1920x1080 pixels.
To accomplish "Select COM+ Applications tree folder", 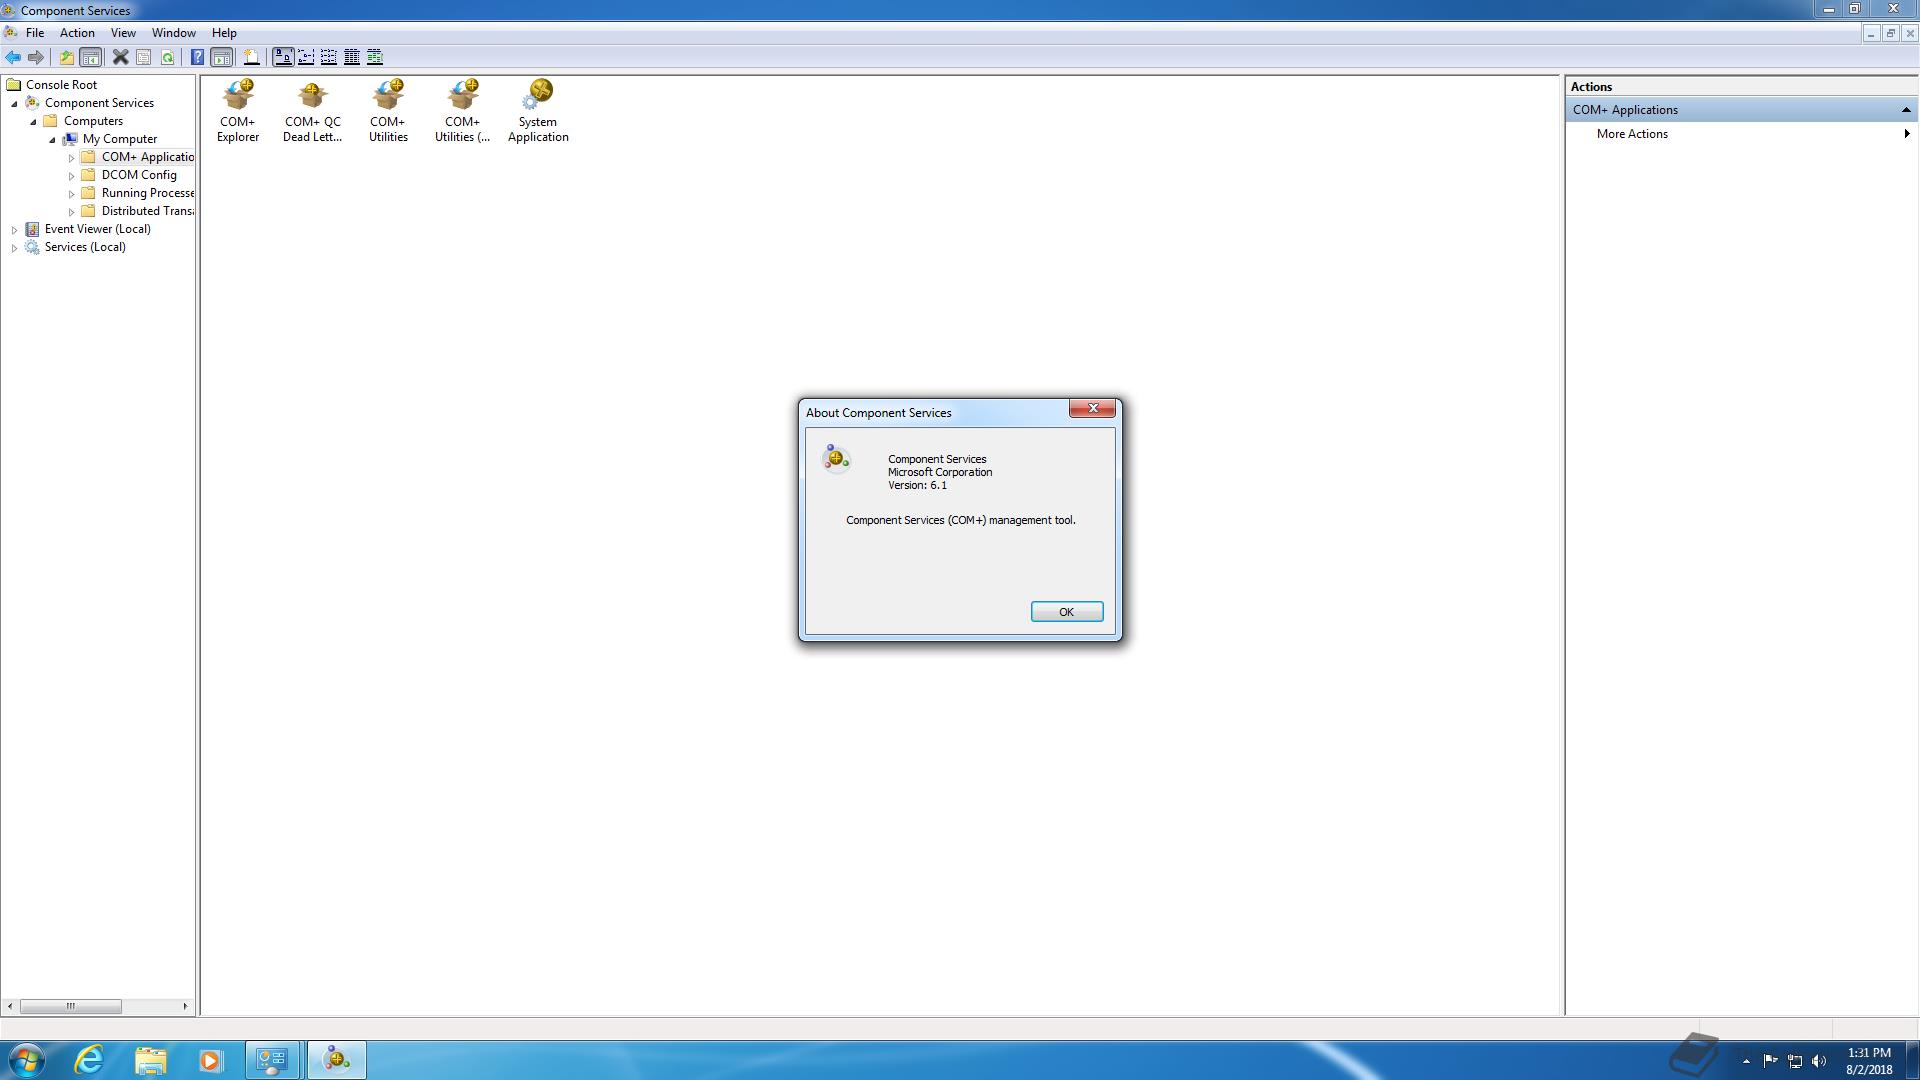I will (147, 157).
